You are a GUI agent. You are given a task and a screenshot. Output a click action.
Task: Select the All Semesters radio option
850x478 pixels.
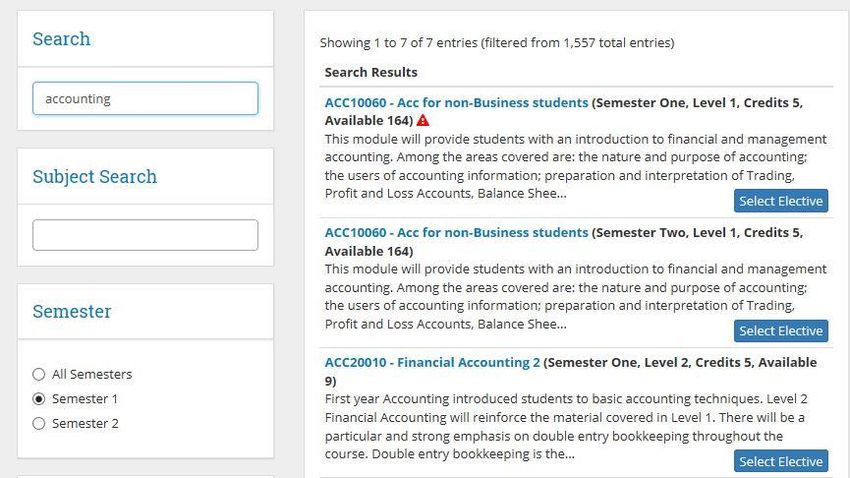38,374
